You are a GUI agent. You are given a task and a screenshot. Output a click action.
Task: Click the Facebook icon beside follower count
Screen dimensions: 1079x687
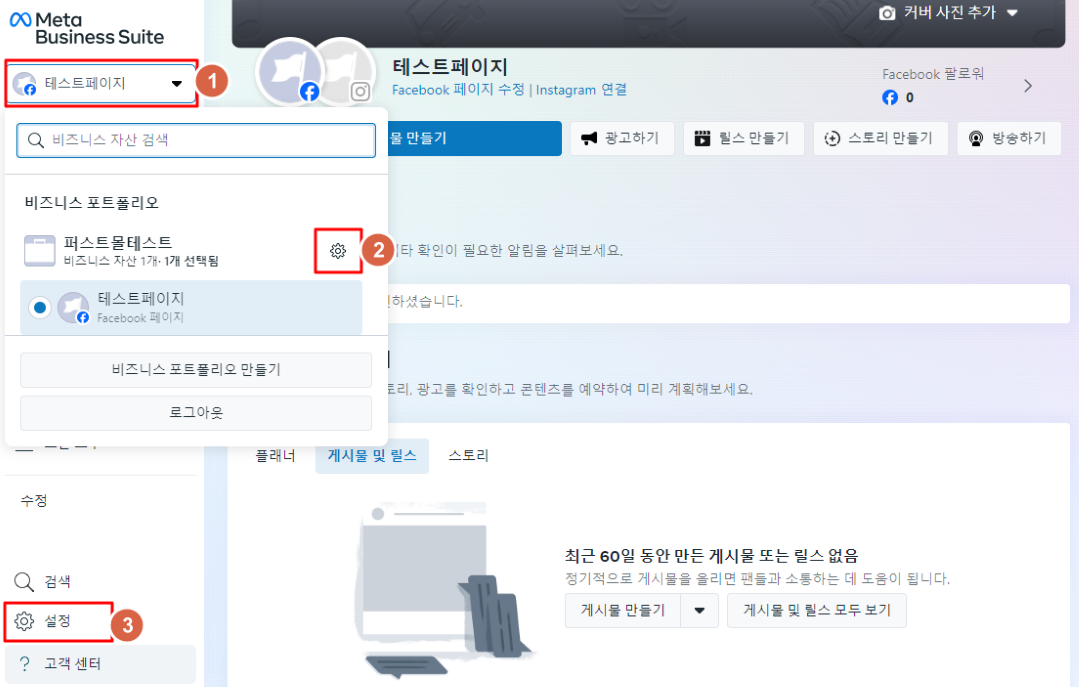(x=890, y=98)
